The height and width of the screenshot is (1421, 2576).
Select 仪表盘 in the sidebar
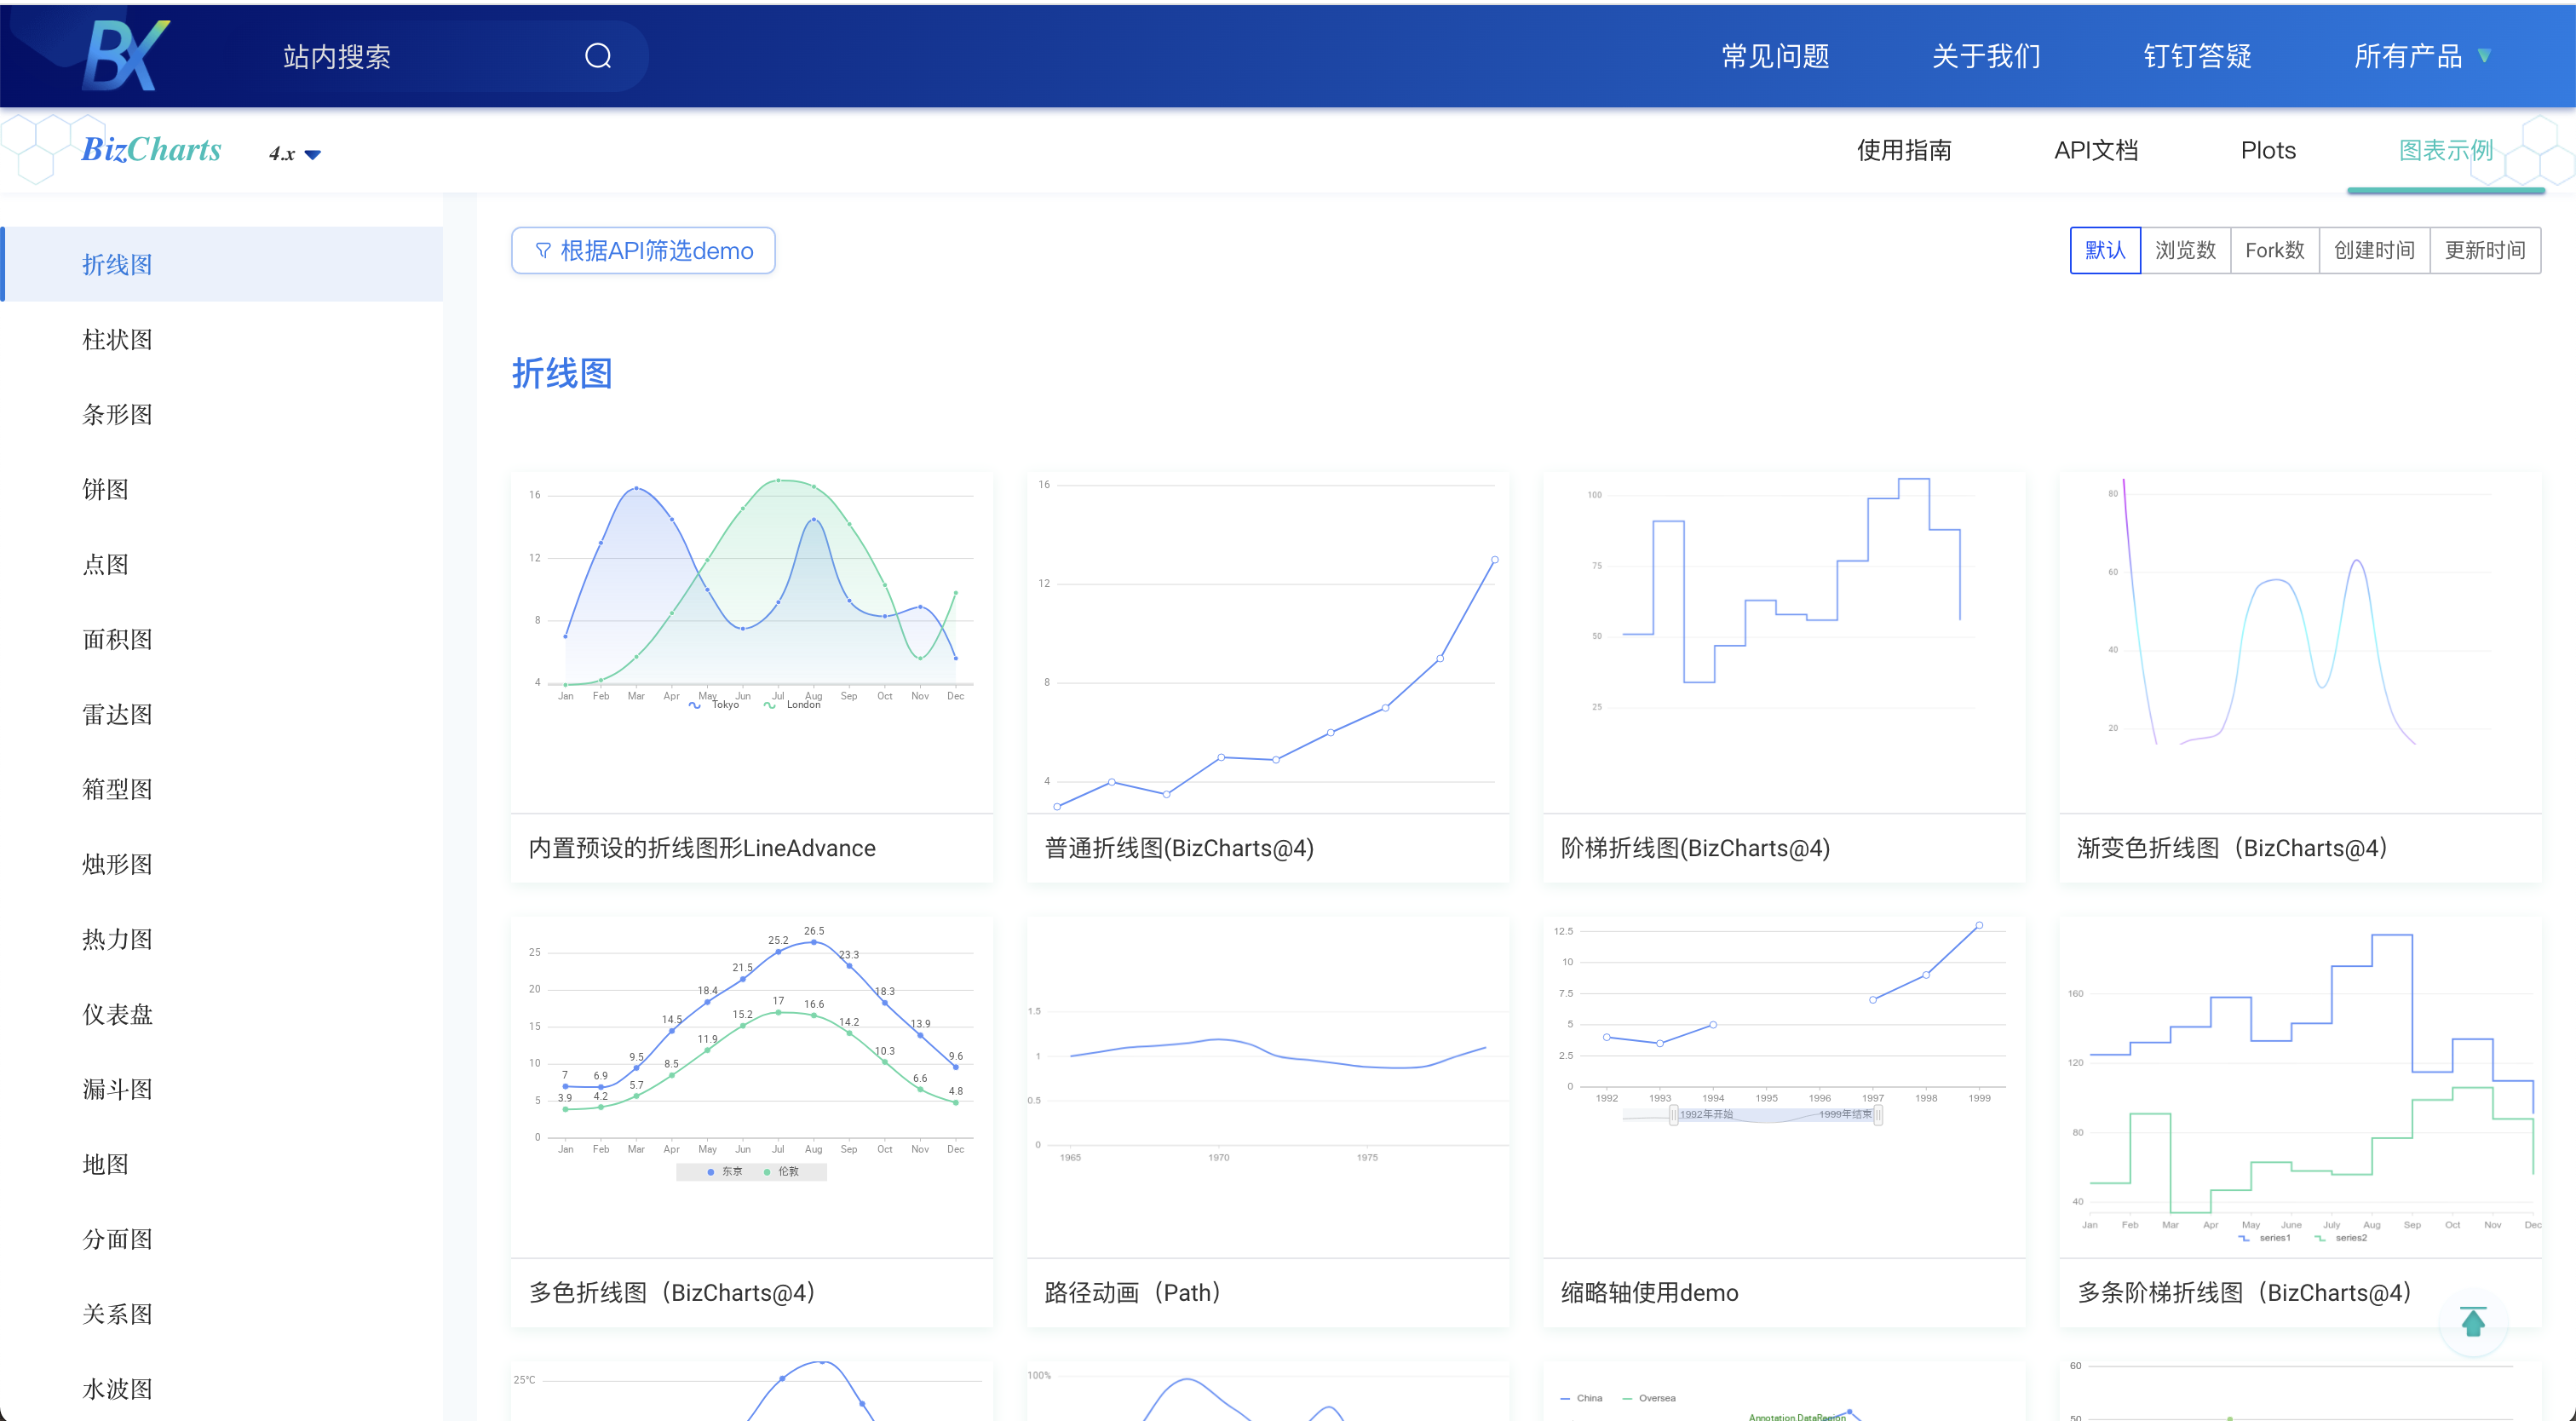(x=221, y=1014)
